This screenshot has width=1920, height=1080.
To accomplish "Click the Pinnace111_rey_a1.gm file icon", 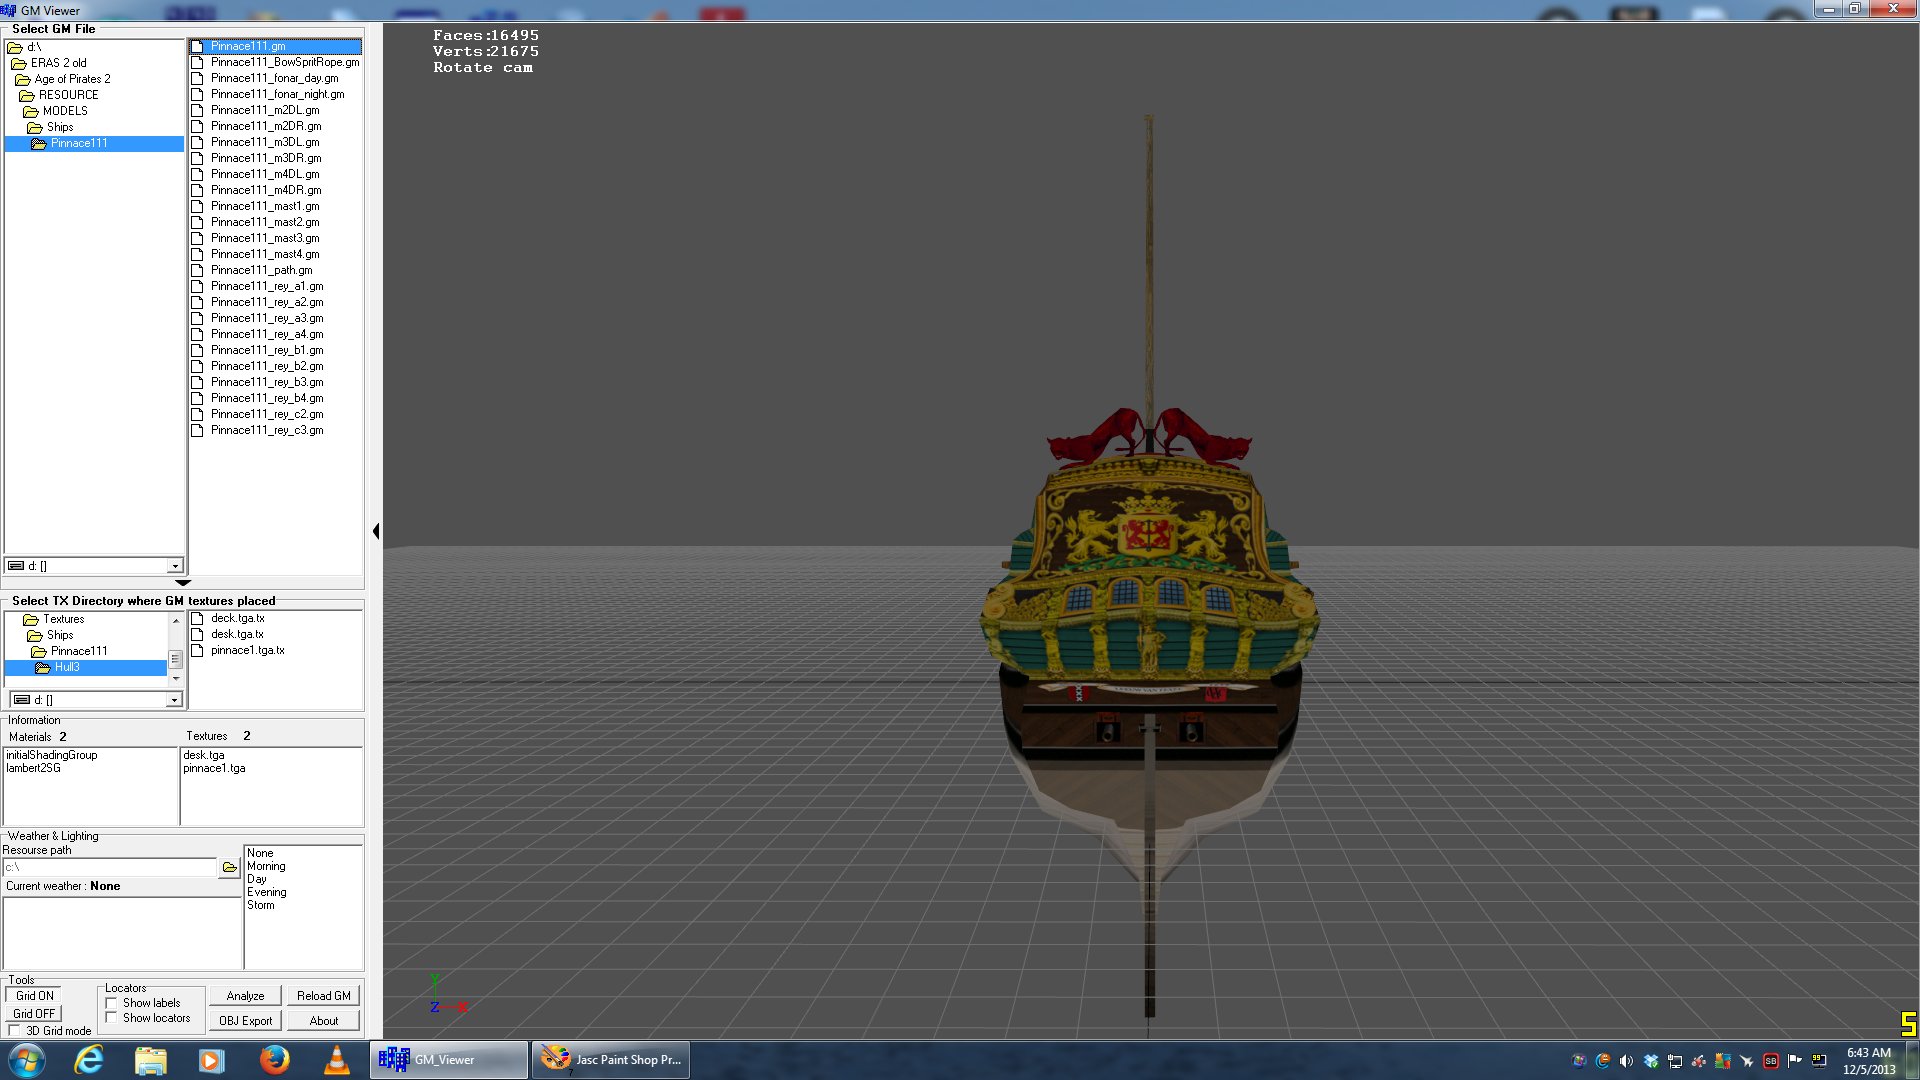I will 197,286.
